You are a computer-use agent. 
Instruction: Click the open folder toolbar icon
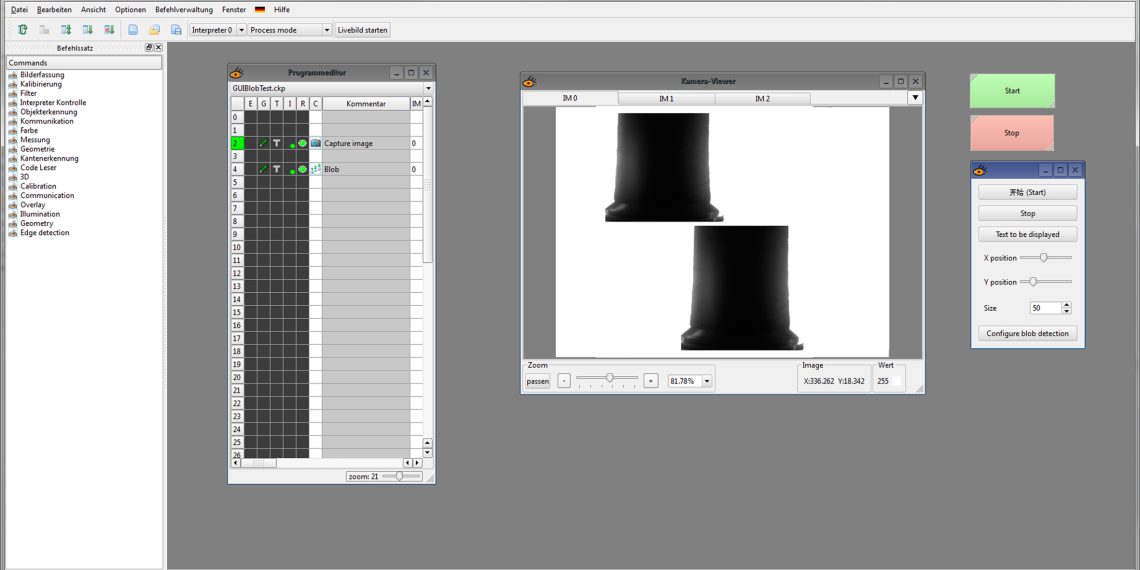pos(154,30)
